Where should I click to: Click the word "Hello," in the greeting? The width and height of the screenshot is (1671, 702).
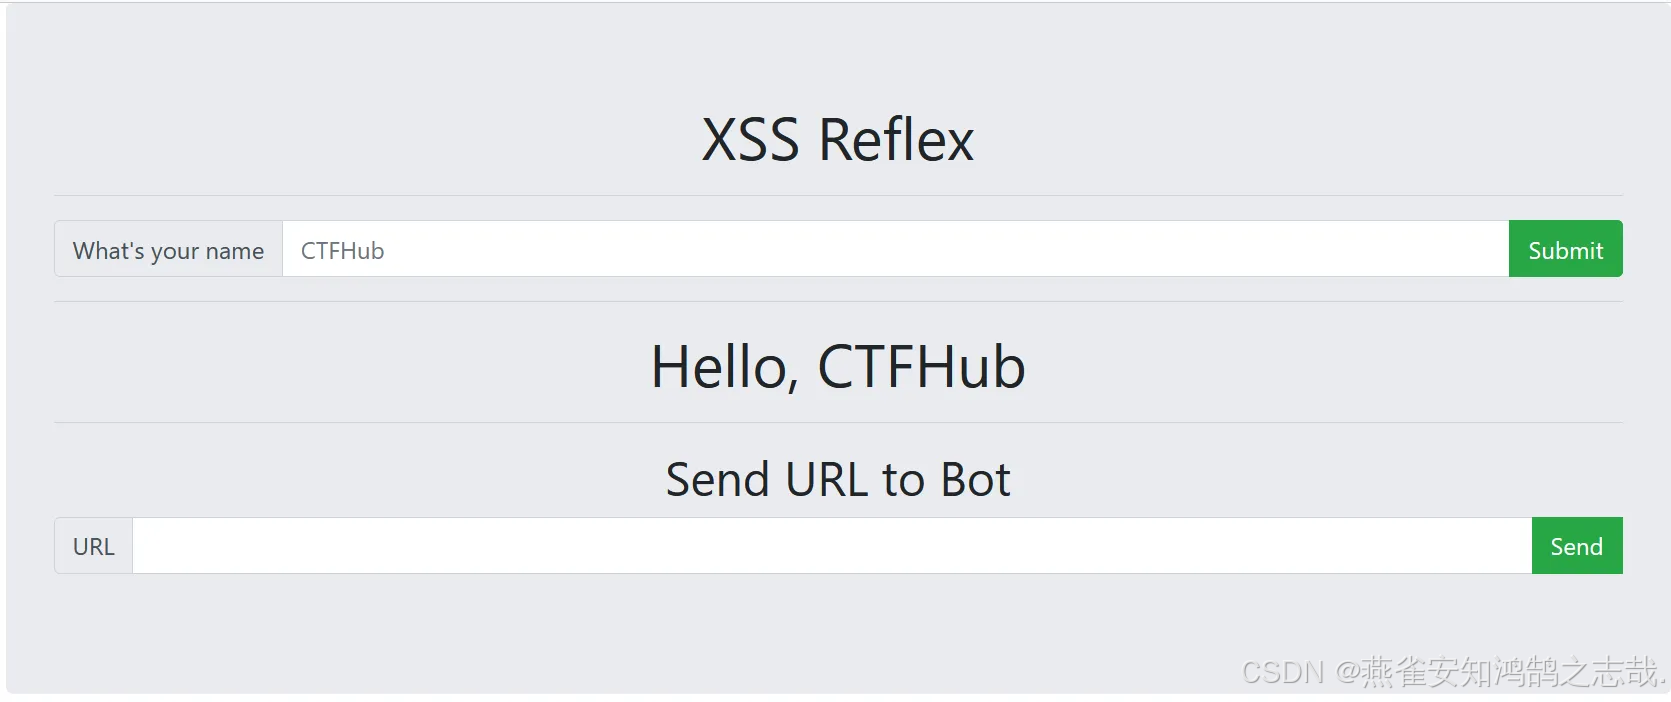pyautogui.click(x=724, y=367)
